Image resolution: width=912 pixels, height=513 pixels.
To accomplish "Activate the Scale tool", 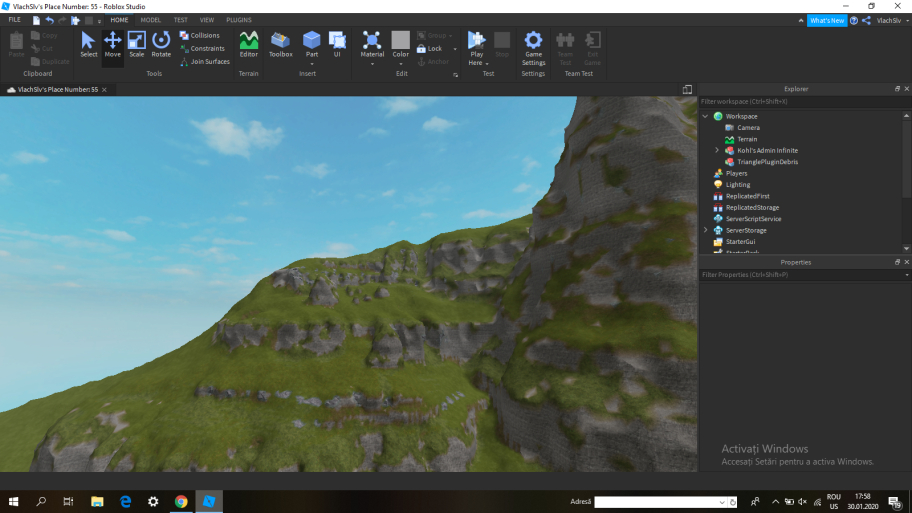I will 136,44.
